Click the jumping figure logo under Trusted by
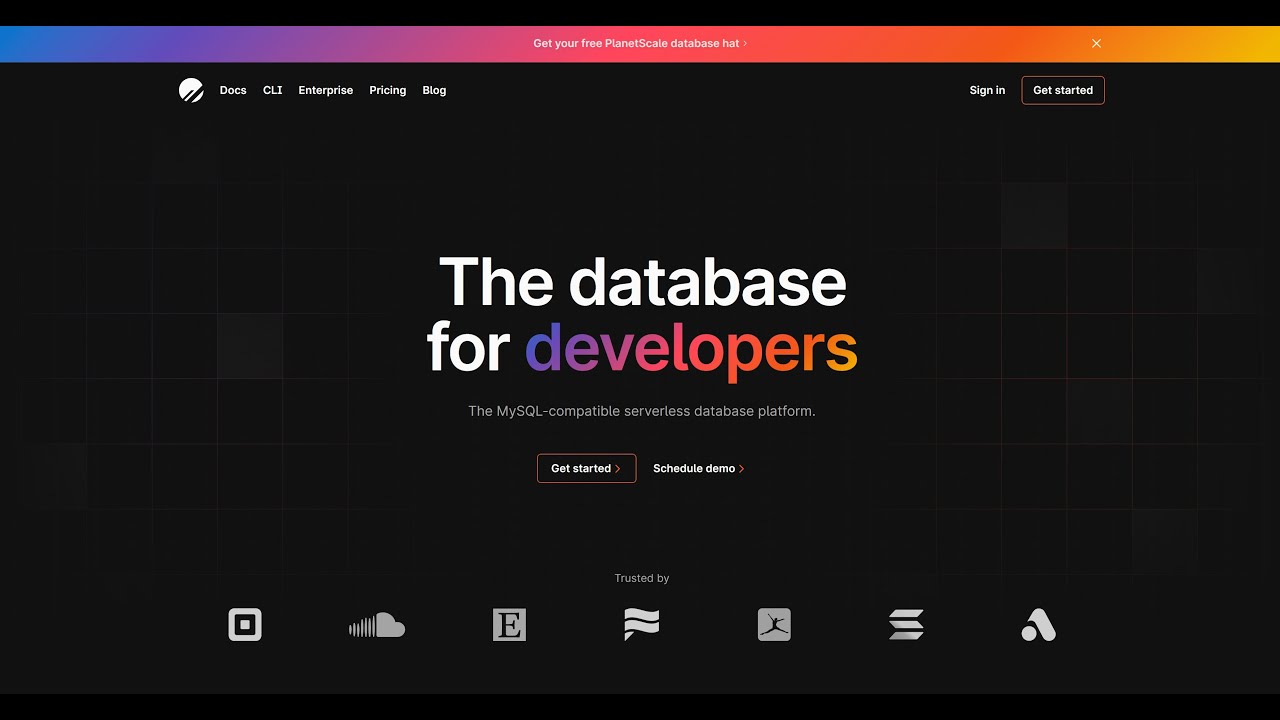The image size is (1280, 720). pos(774,625)
